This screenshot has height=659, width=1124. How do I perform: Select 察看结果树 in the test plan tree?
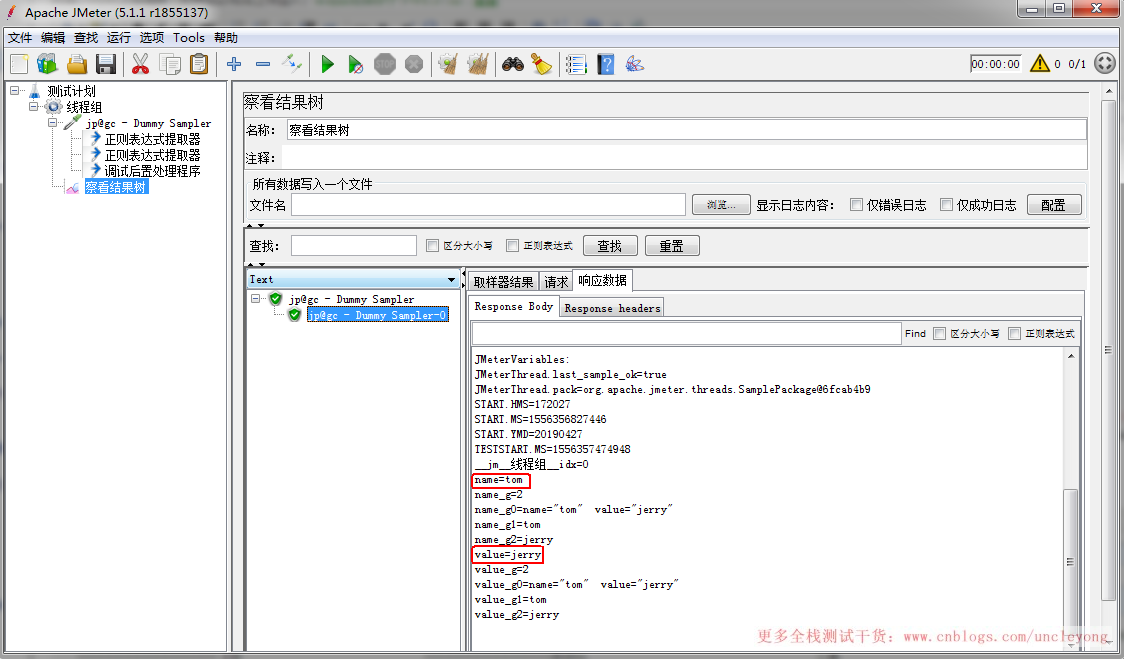(x=115, y=187)
